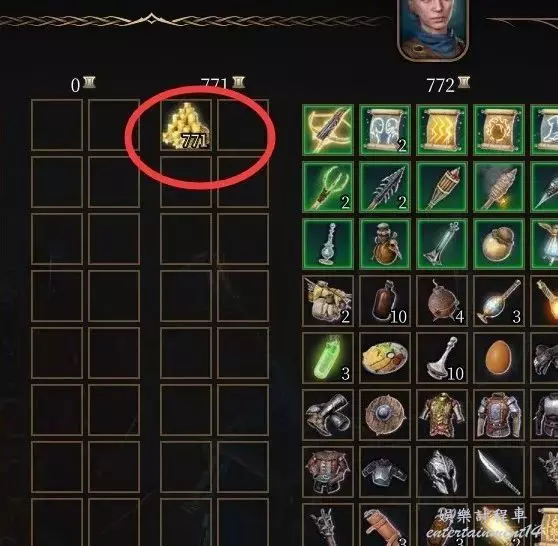Viewport: 558px width, 546px height.
Task: Select the brown bottle stack of 10
Action: (385, 301)
